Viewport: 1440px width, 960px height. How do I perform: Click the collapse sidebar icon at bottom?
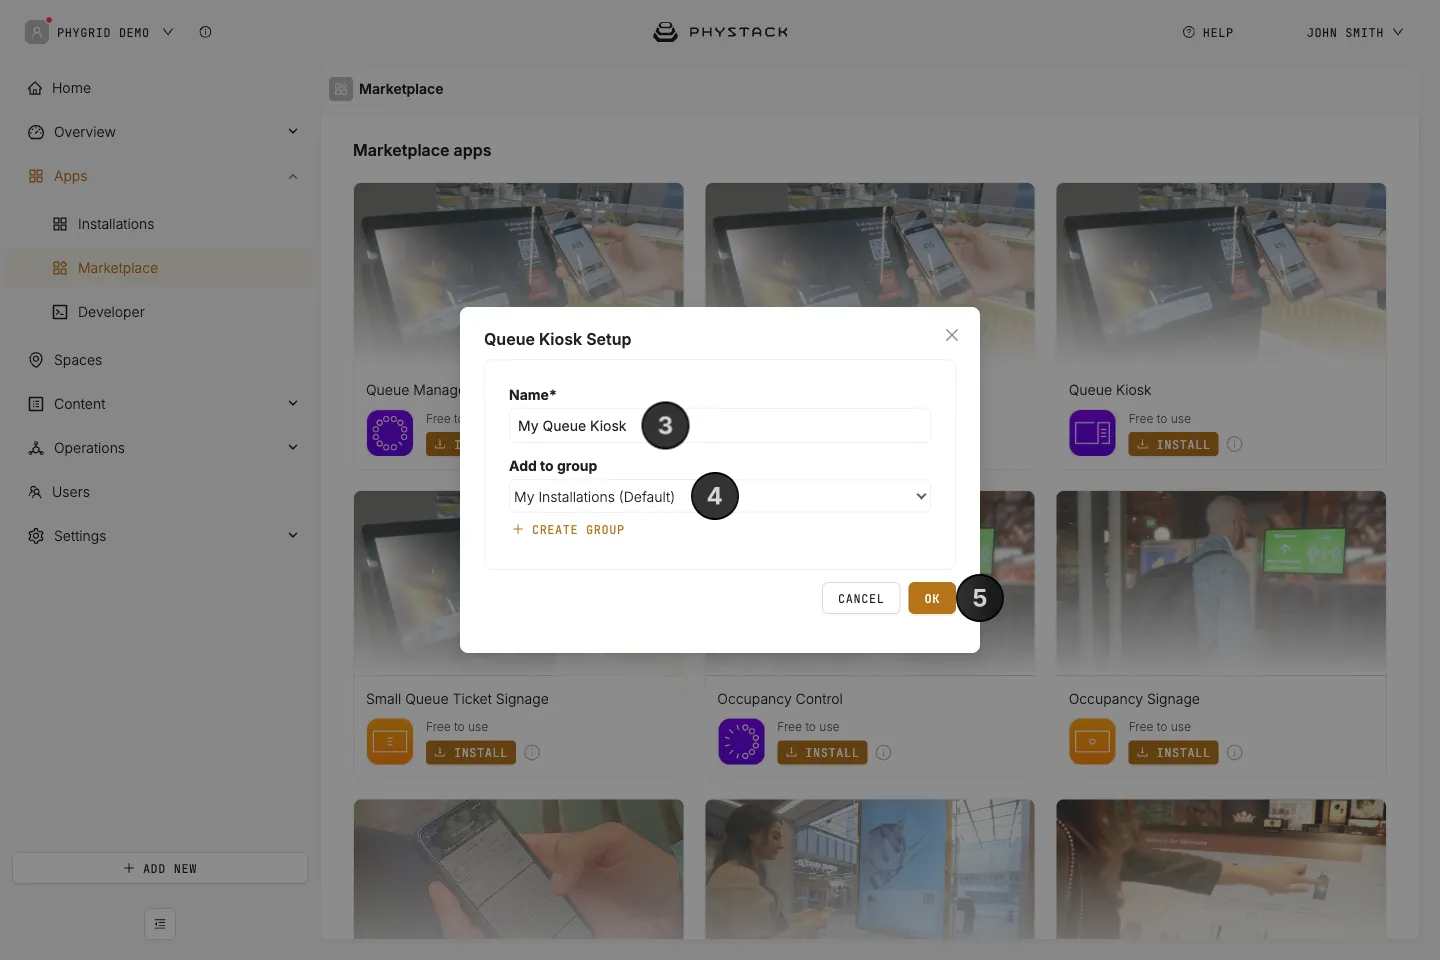pyautogui.click(x=160, y=924)
